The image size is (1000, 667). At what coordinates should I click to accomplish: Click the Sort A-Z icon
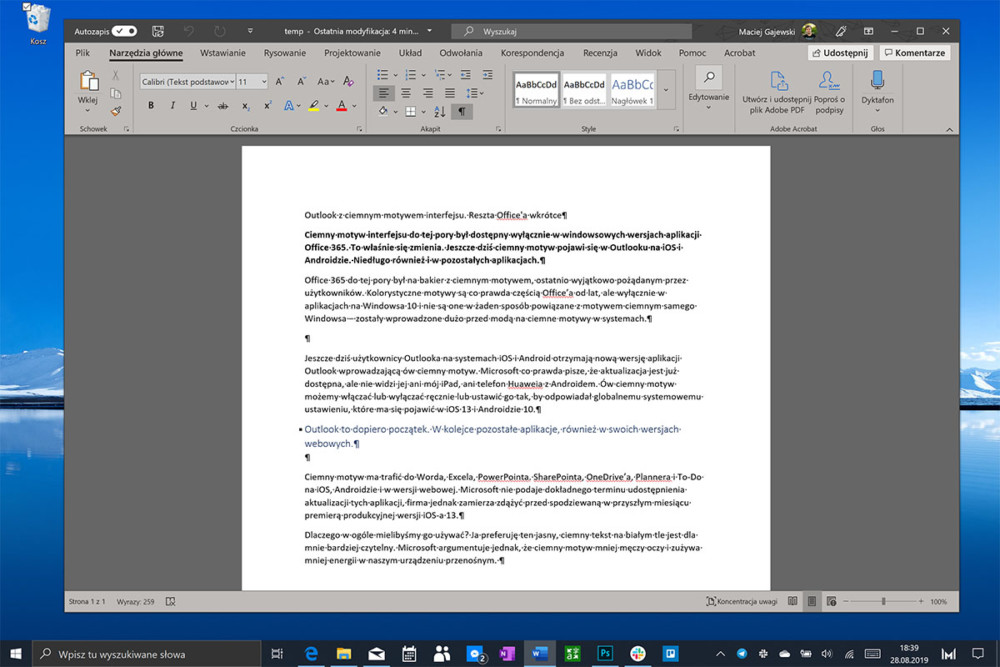(x=439, y=112)
